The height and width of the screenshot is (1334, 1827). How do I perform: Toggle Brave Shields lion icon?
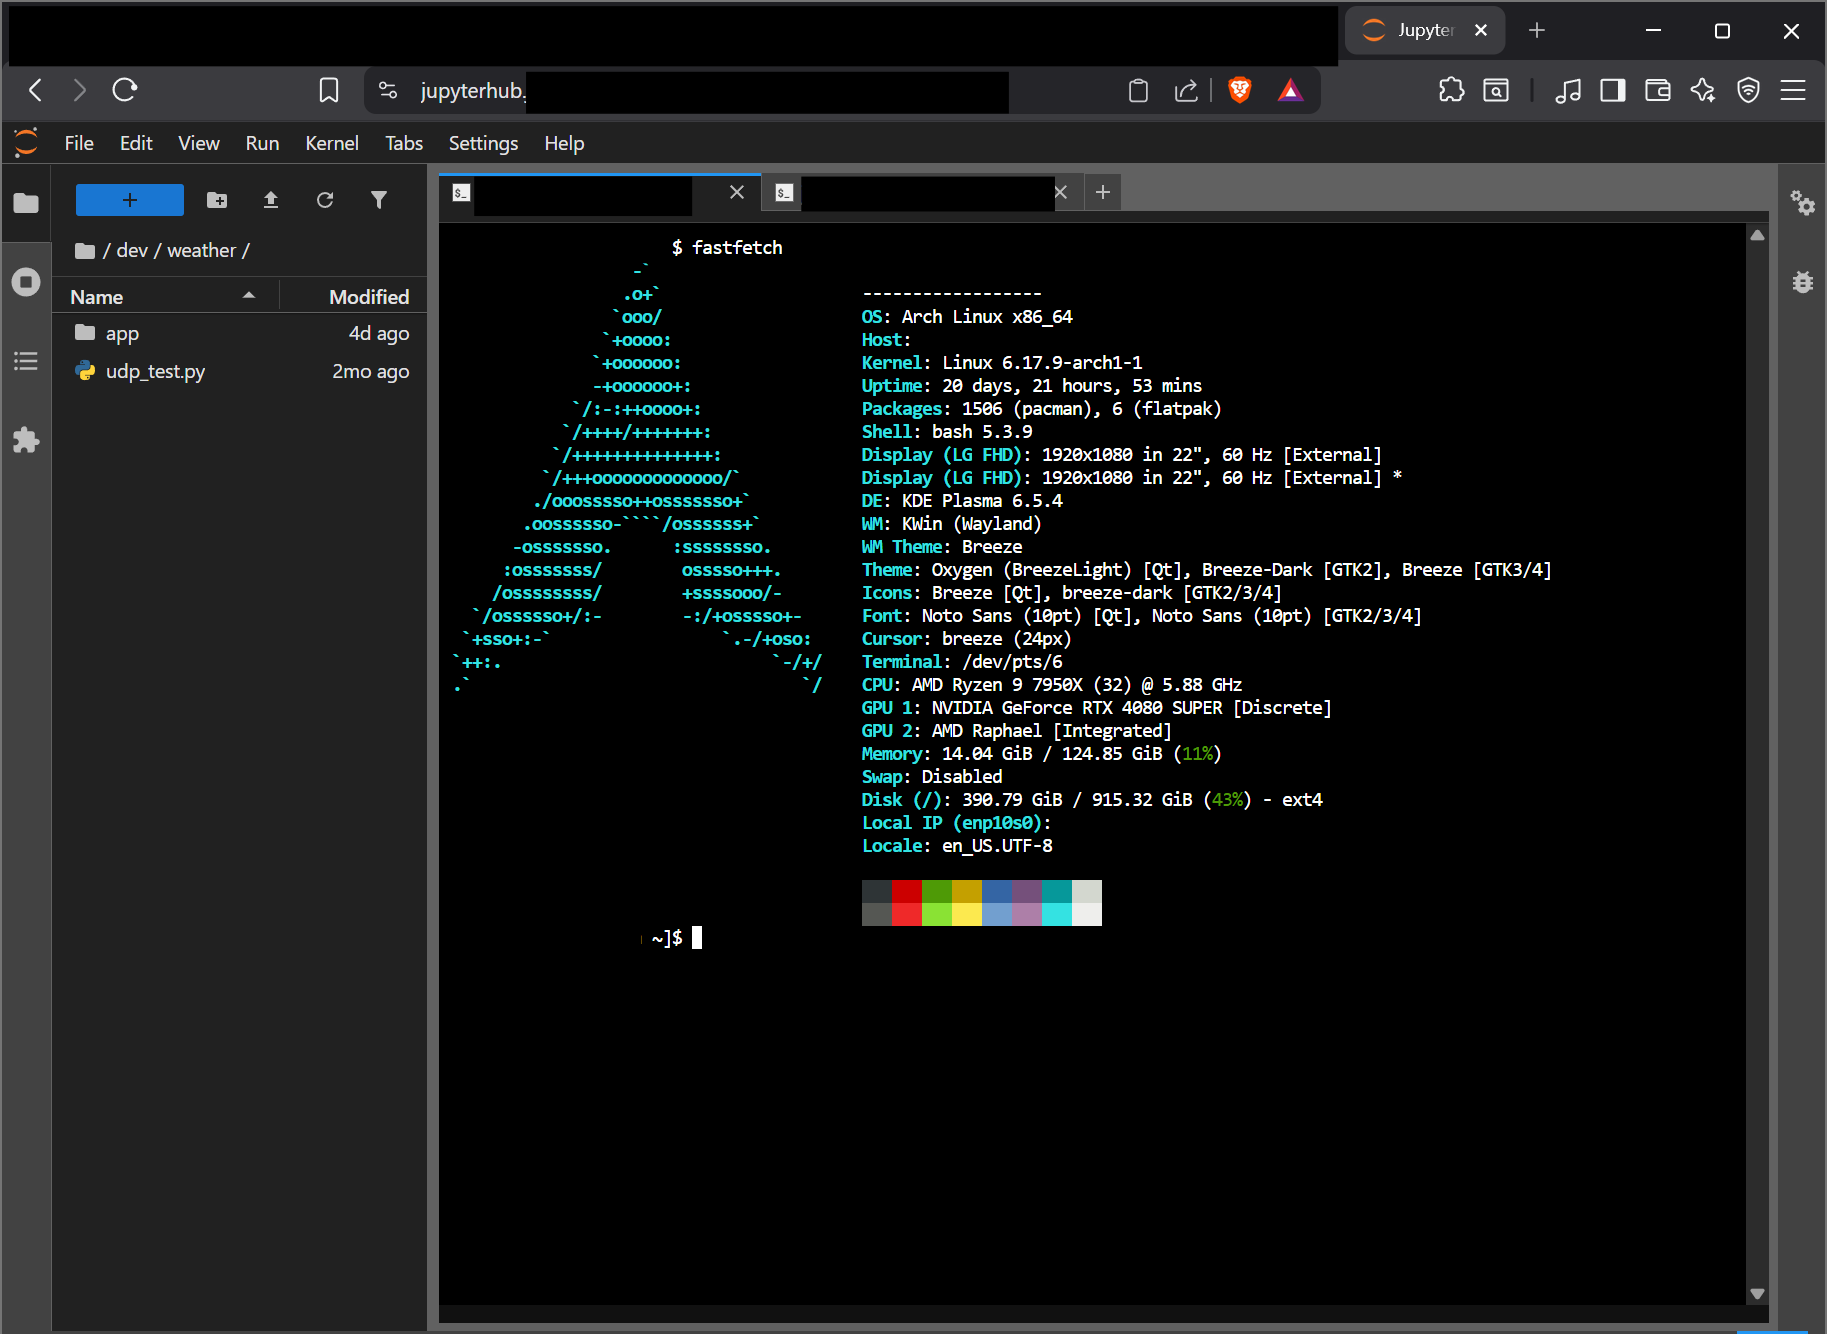pyautogui.click(x=1240, y=90)
